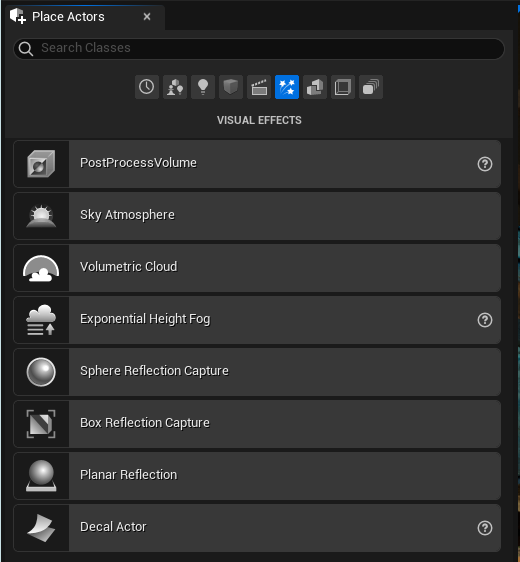Open the Geometry category icon
Viewport: 520px width, 562px height.
(315, 87)
